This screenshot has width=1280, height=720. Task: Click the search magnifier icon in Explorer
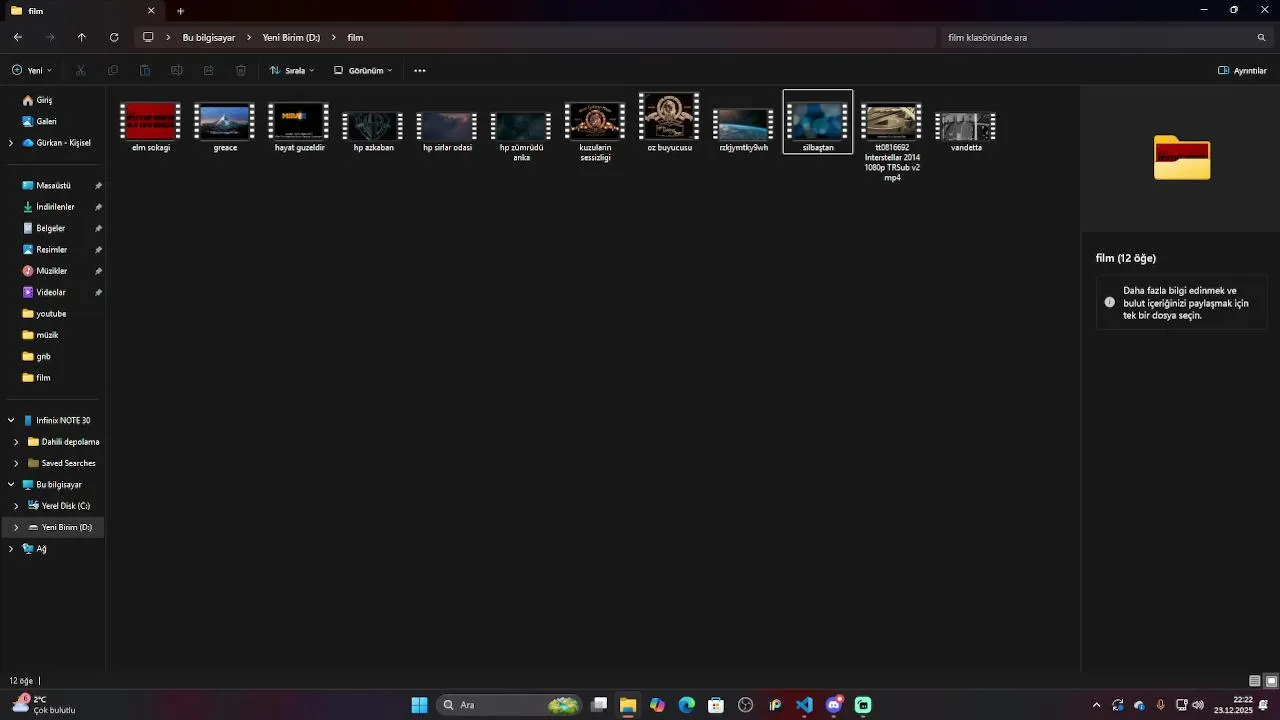click(1261, 37)
